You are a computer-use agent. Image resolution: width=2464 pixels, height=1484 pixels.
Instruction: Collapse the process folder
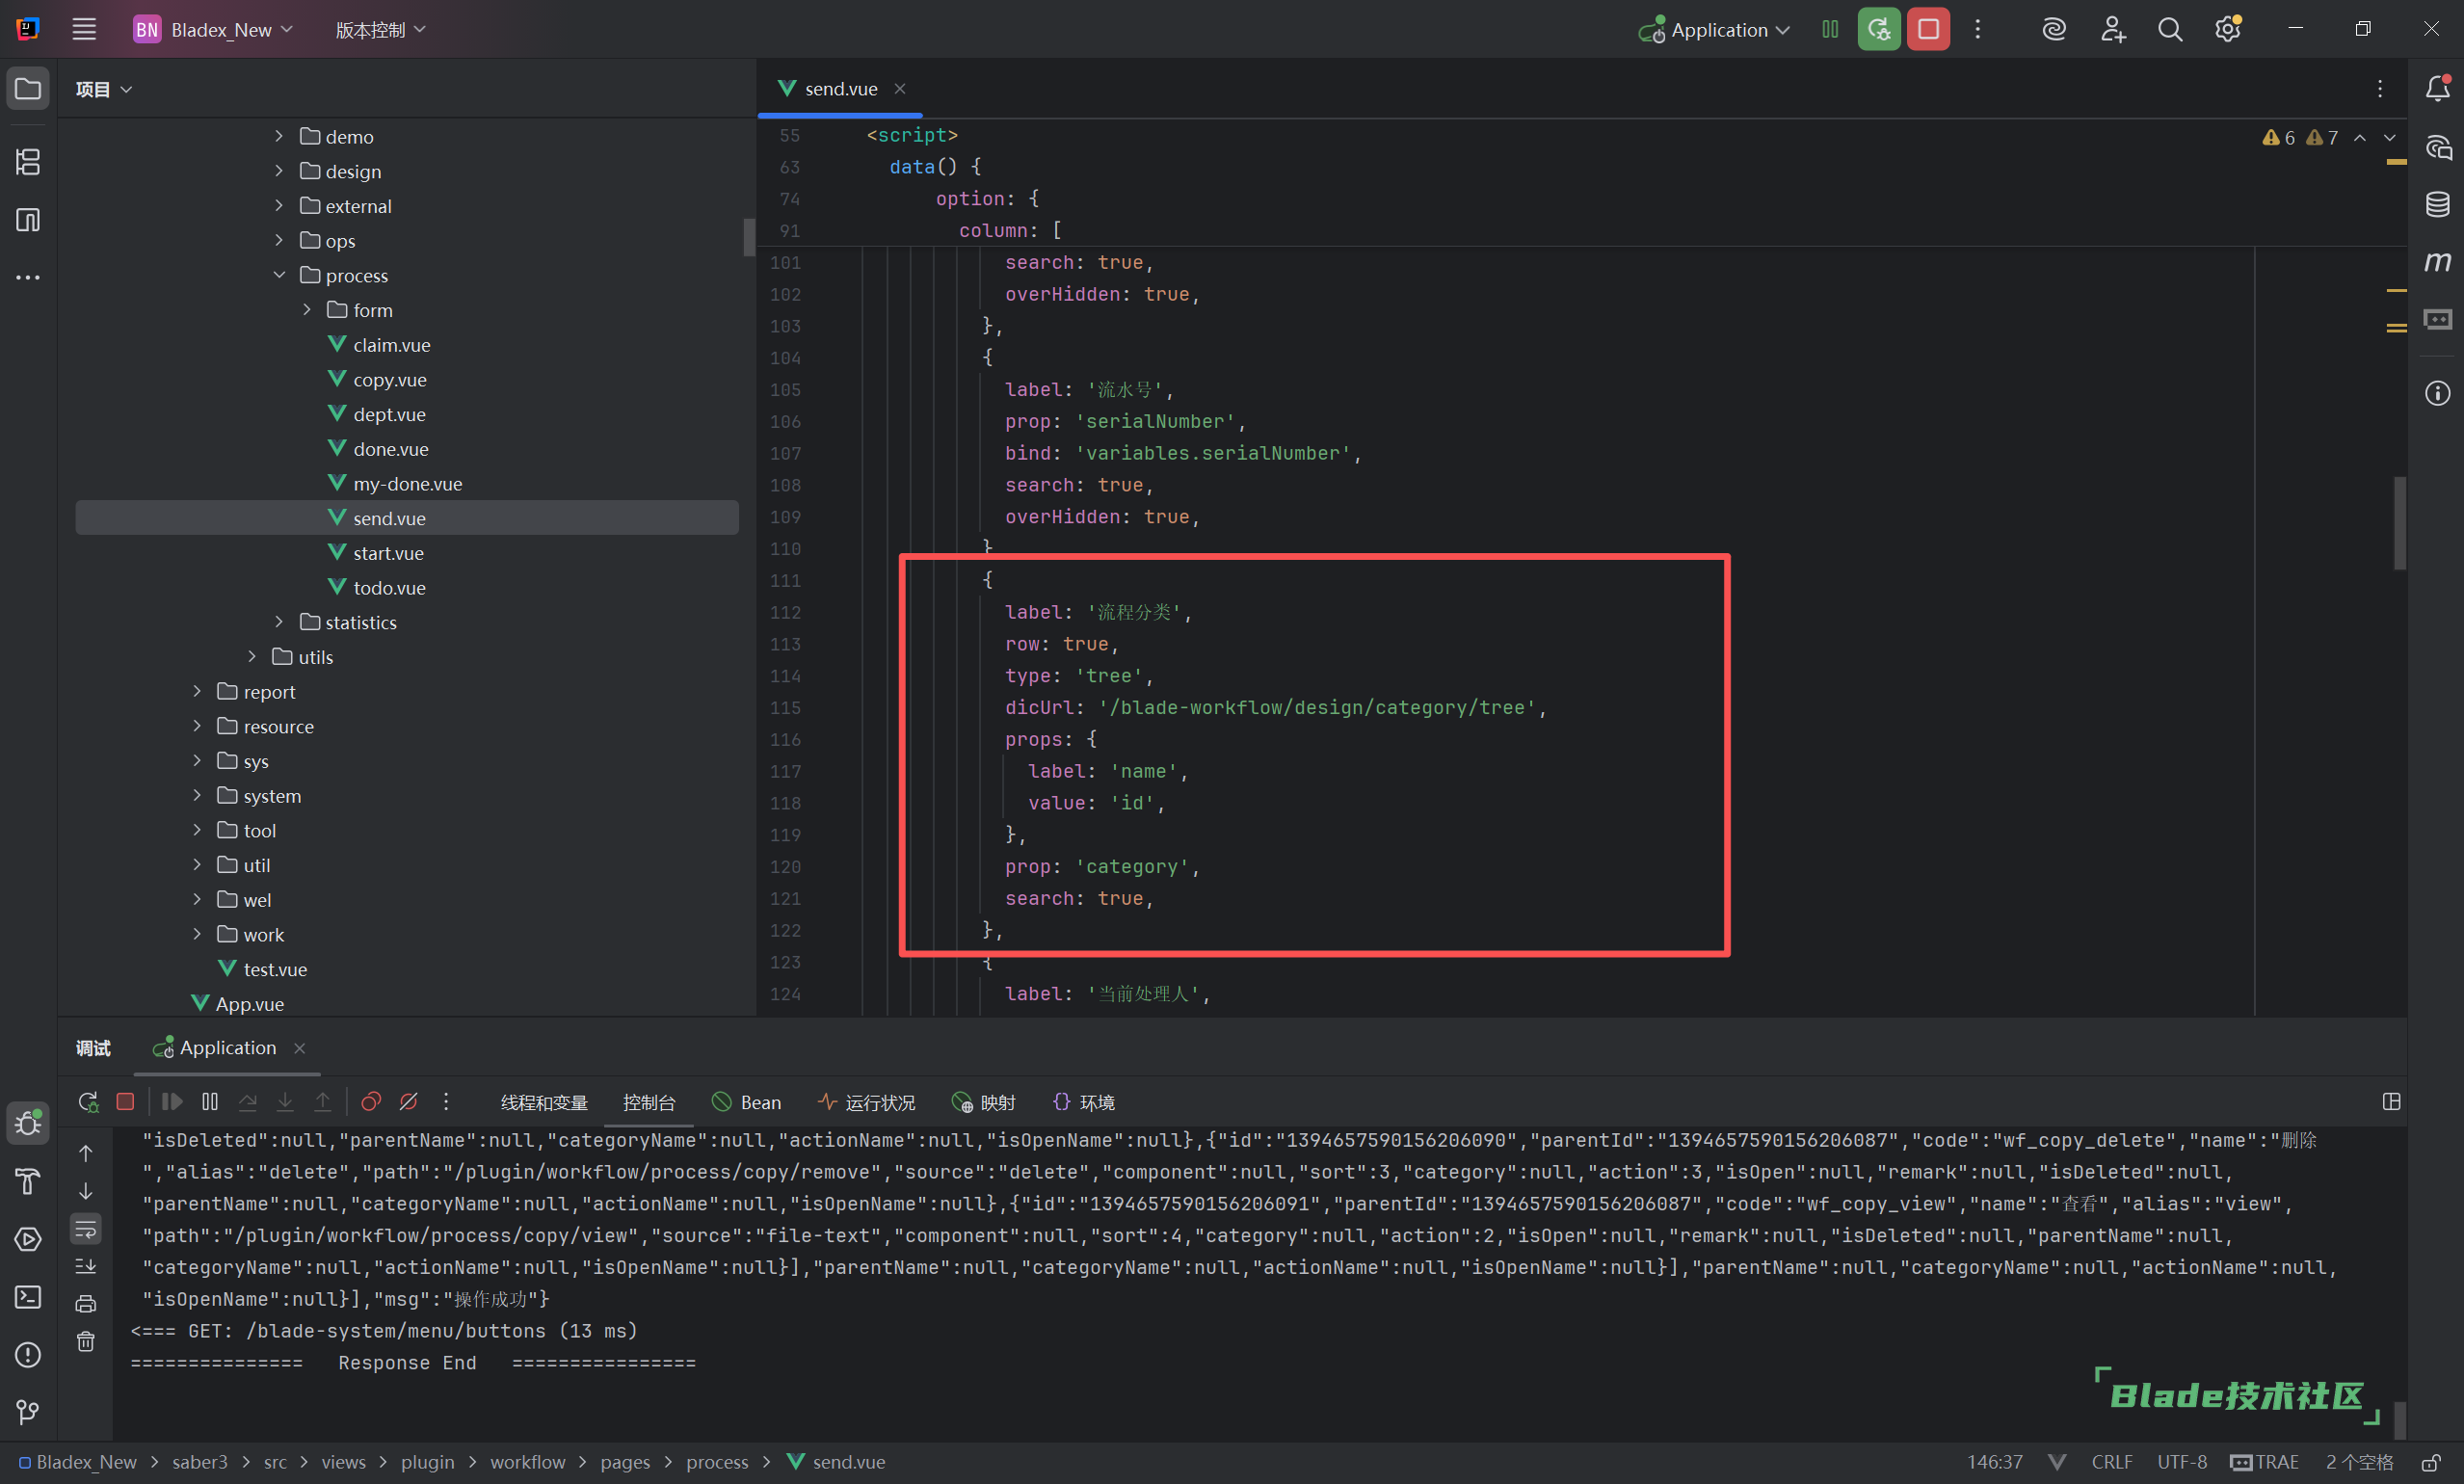coord(279,275)
